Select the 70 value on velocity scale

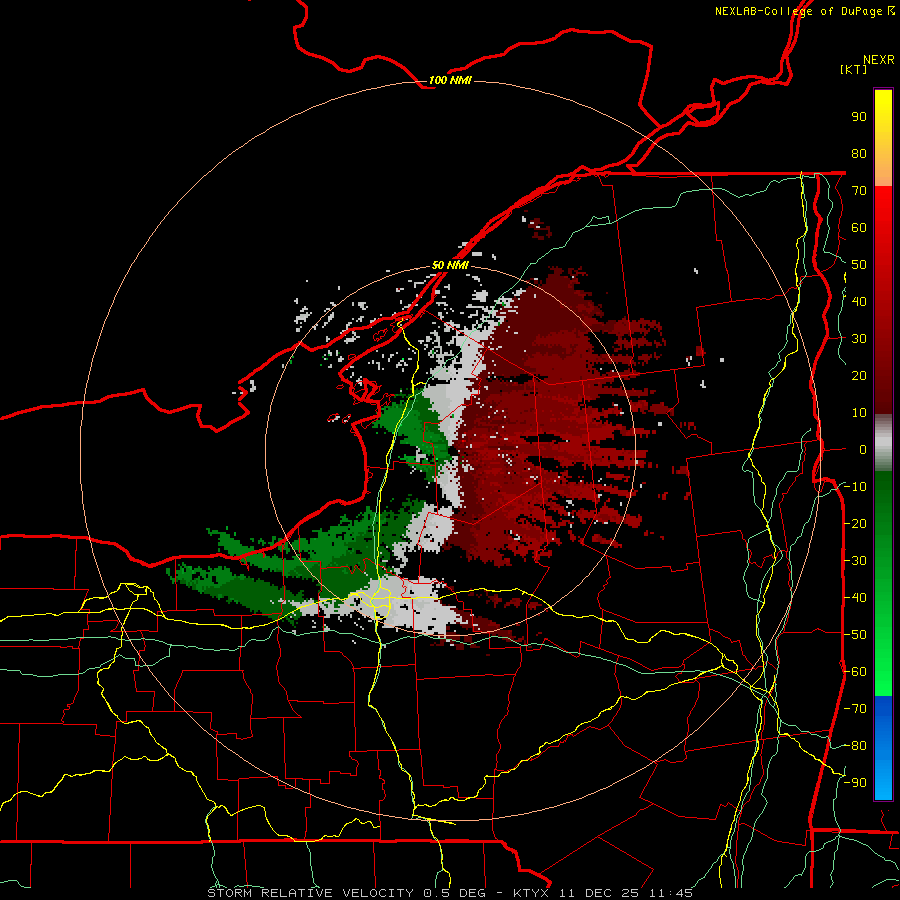(x=859, y=191)
